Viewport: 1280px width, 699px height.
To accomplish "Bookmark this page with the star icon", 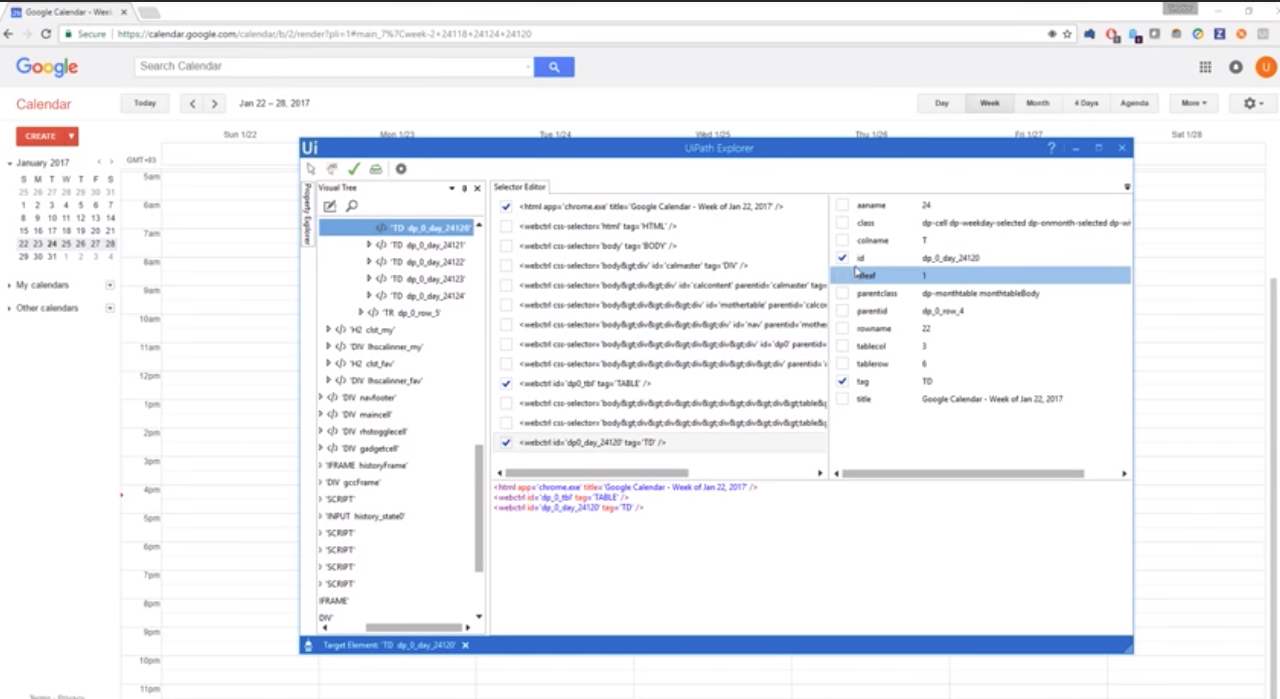I will point(1067,34).
